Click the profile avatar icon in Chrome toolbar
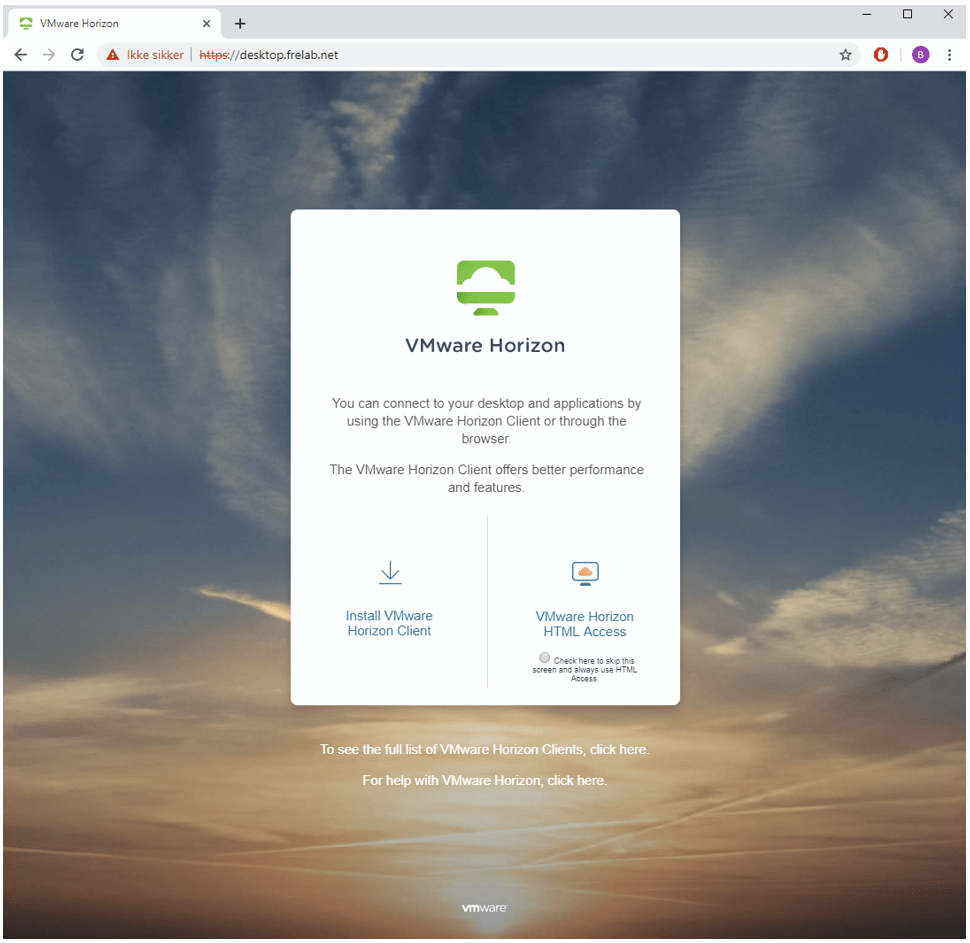 920,54
